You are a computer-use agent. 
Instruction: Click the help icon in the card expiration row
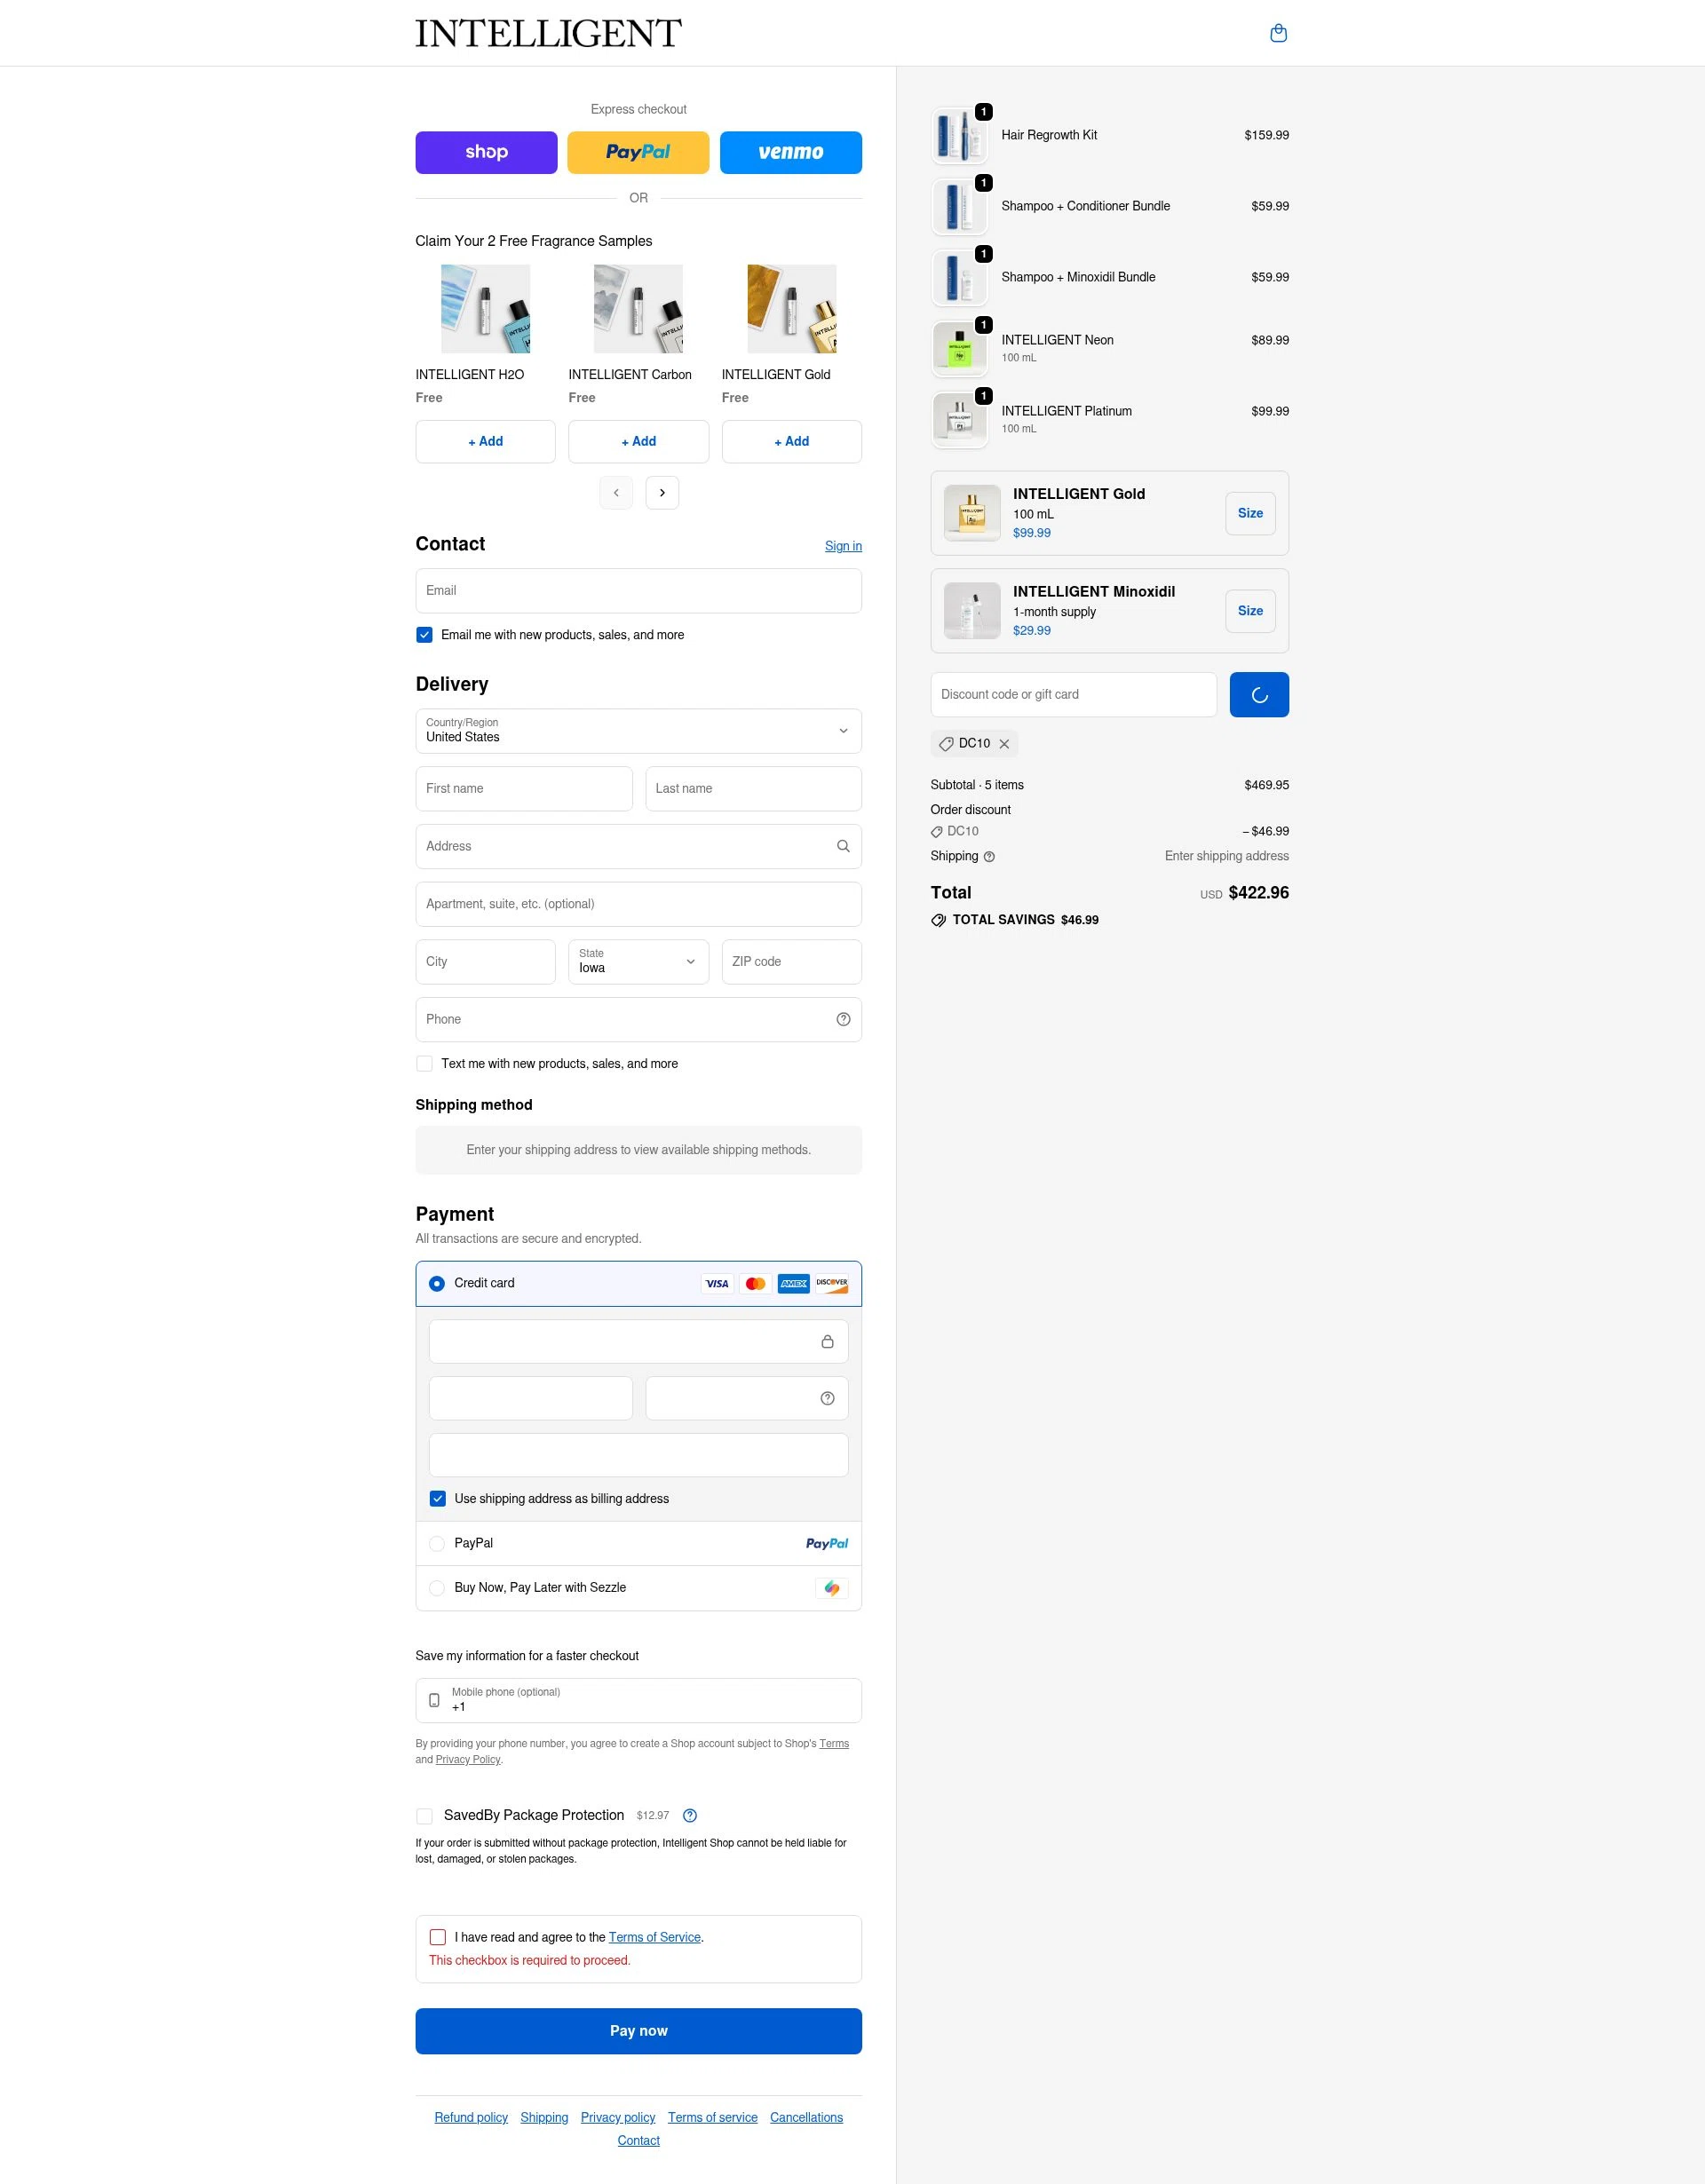(827, 1397)
